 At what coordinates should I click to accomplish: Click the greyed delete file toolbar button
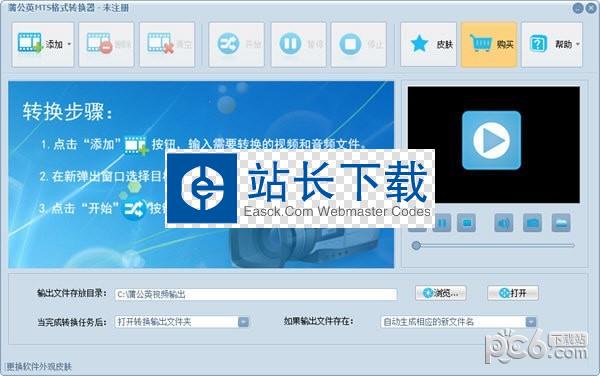tap(106, 44)
